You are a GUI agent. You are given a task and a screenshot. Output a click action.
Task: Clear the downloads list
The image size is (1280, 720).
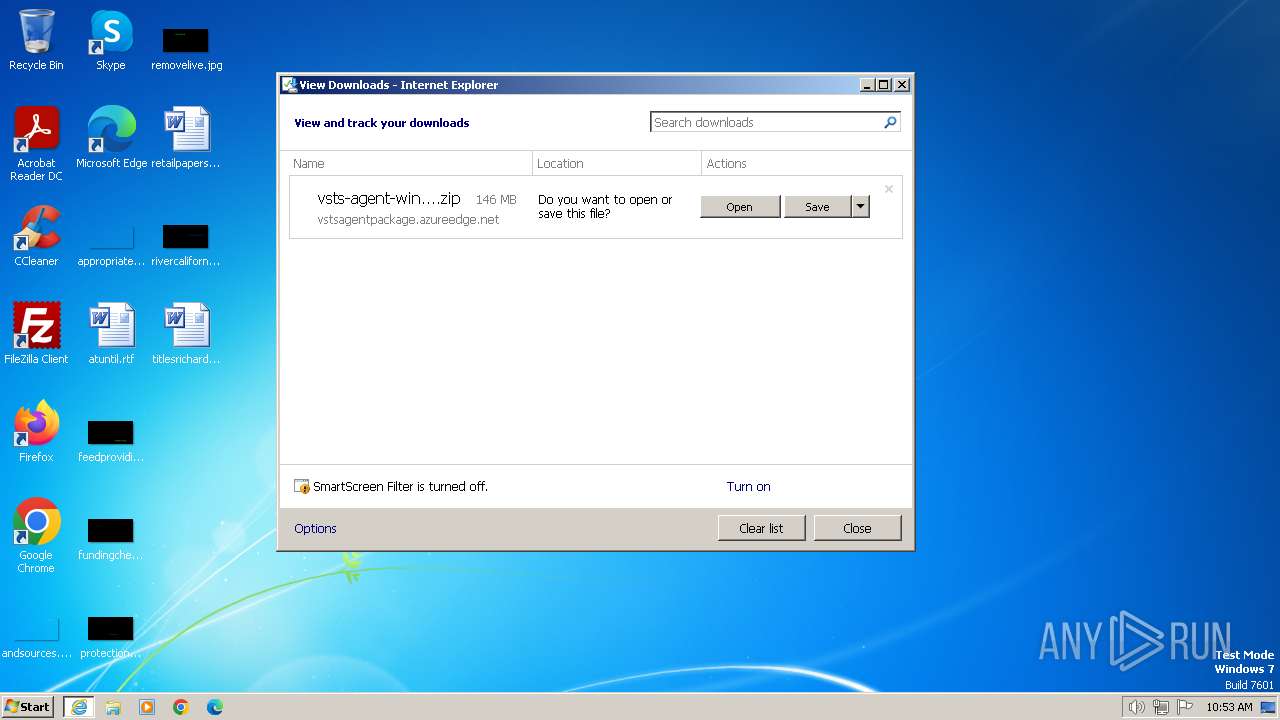click(x=761, y=529)
